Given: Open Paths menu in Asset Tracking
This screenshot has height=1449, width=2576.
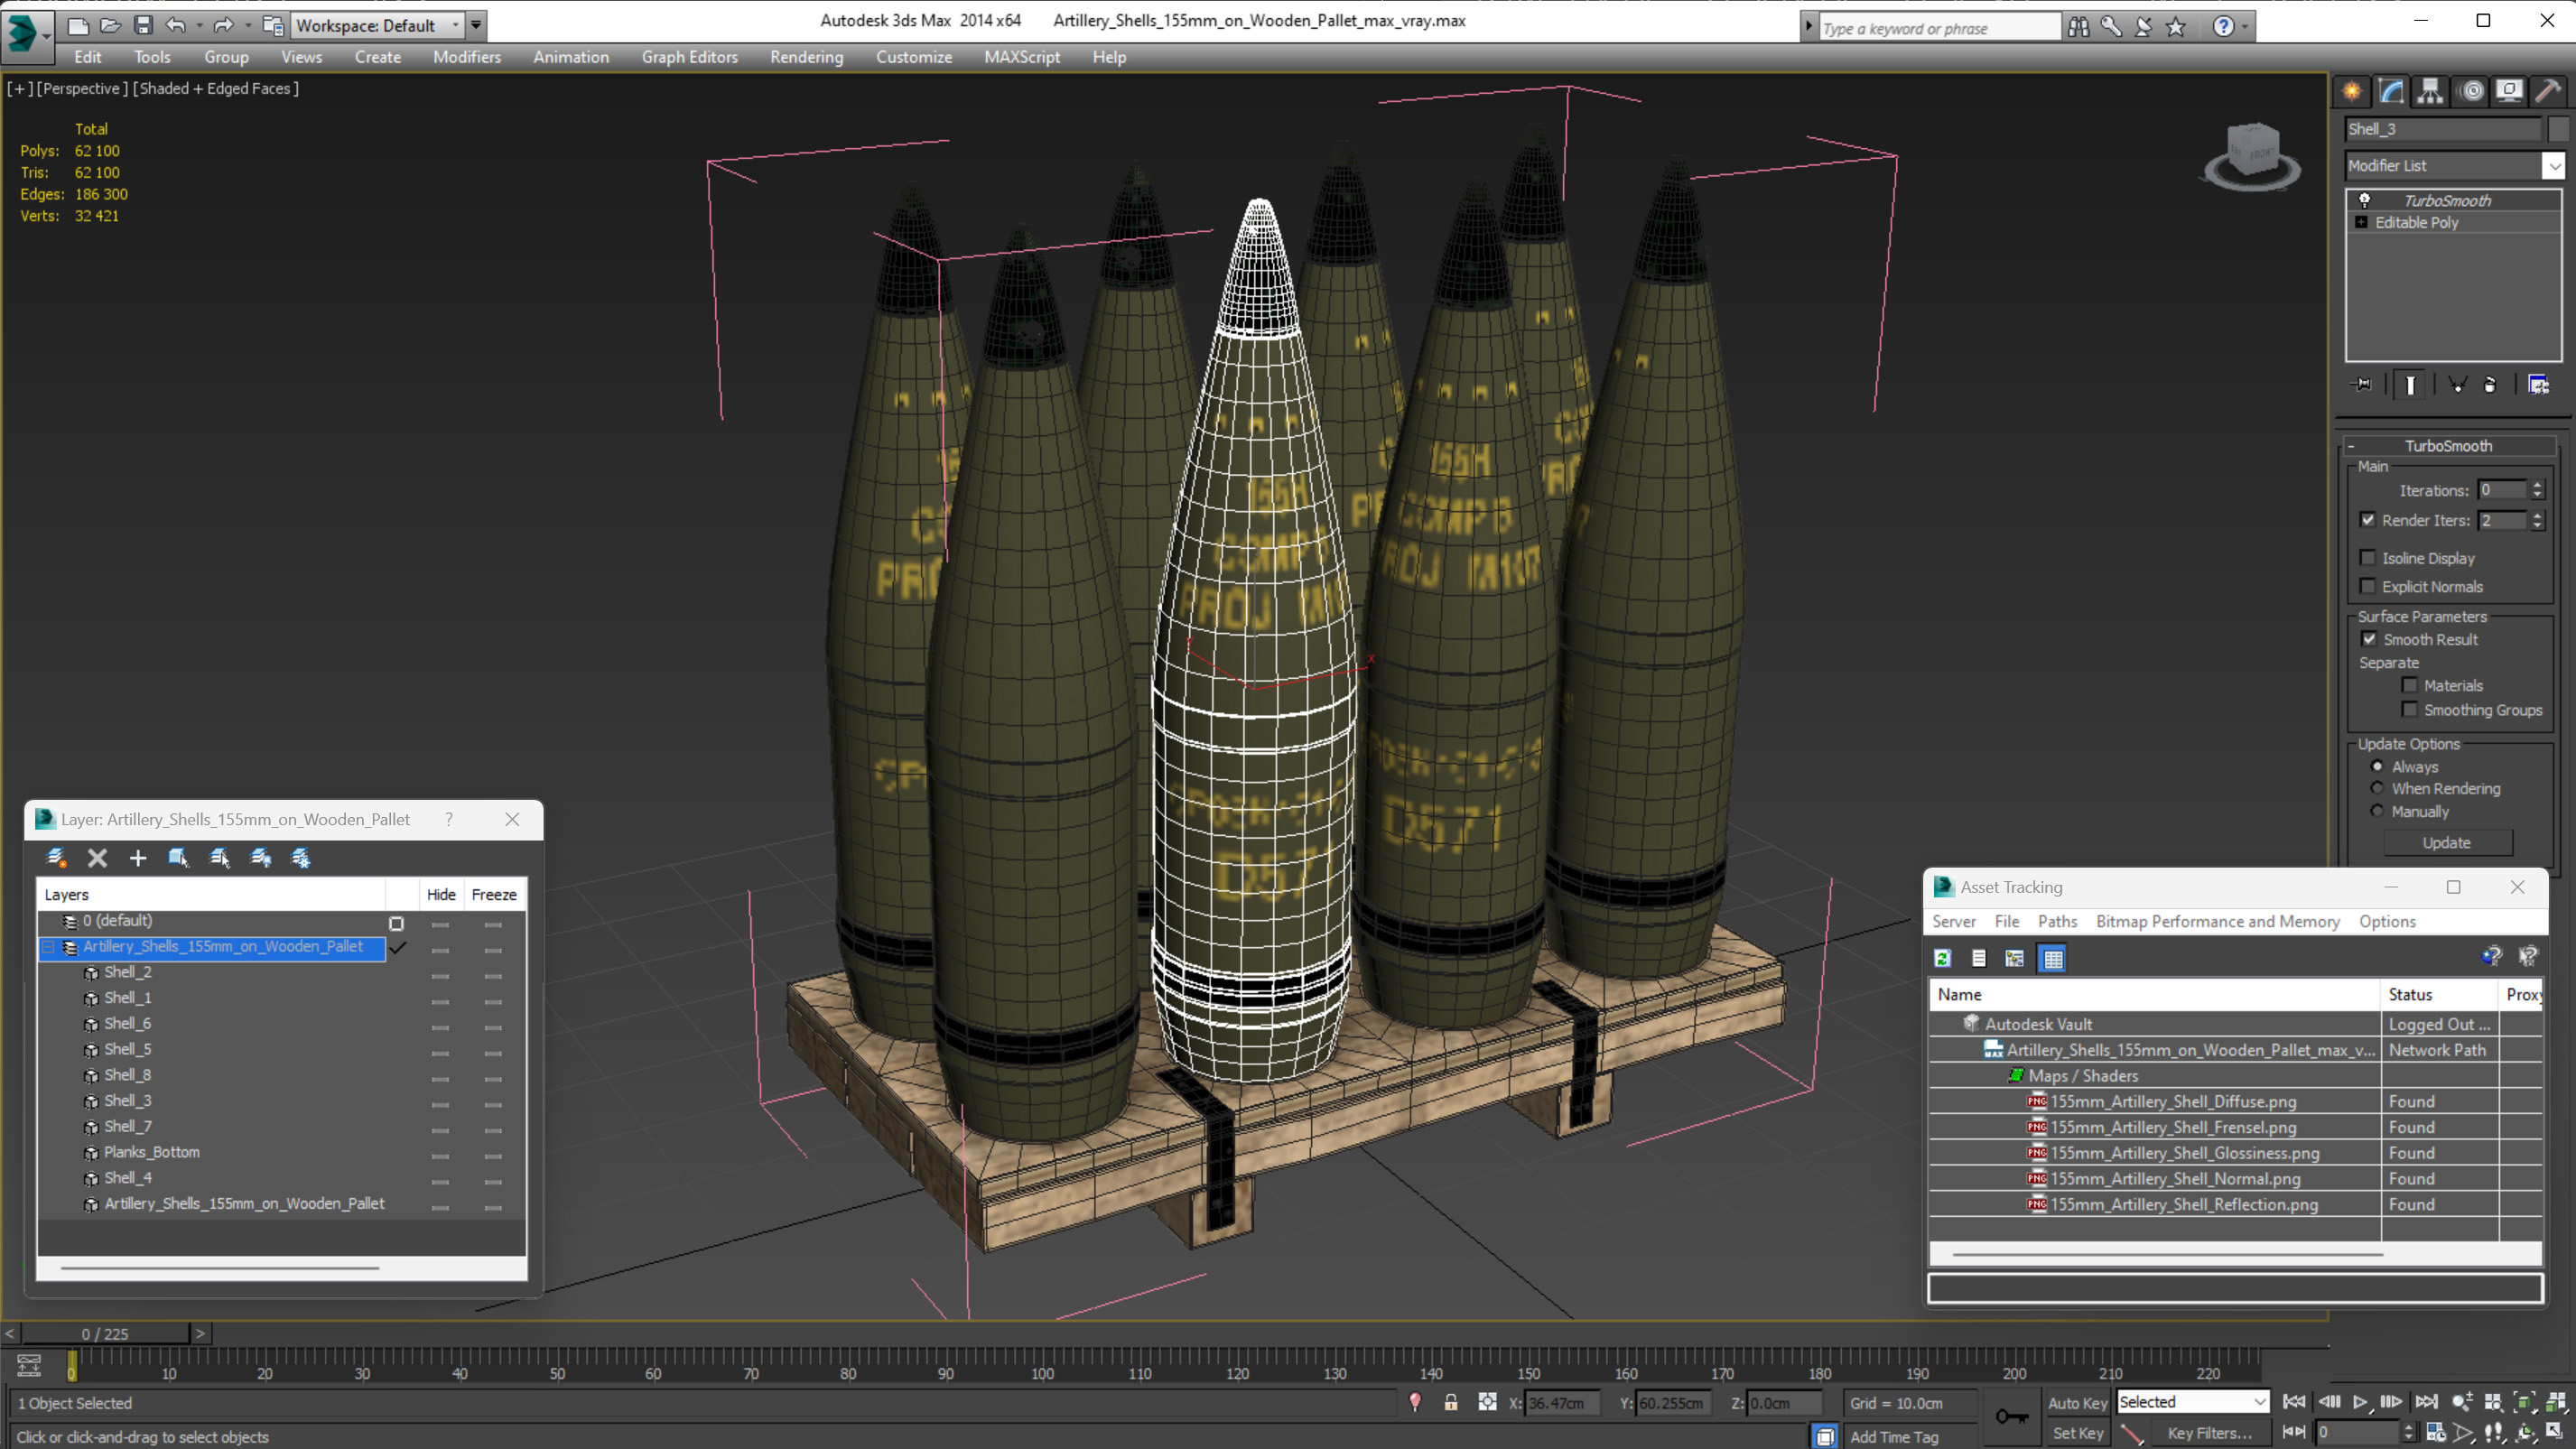Looking at the screenshot, I should pyautogui.click(x=2057, y=921).
